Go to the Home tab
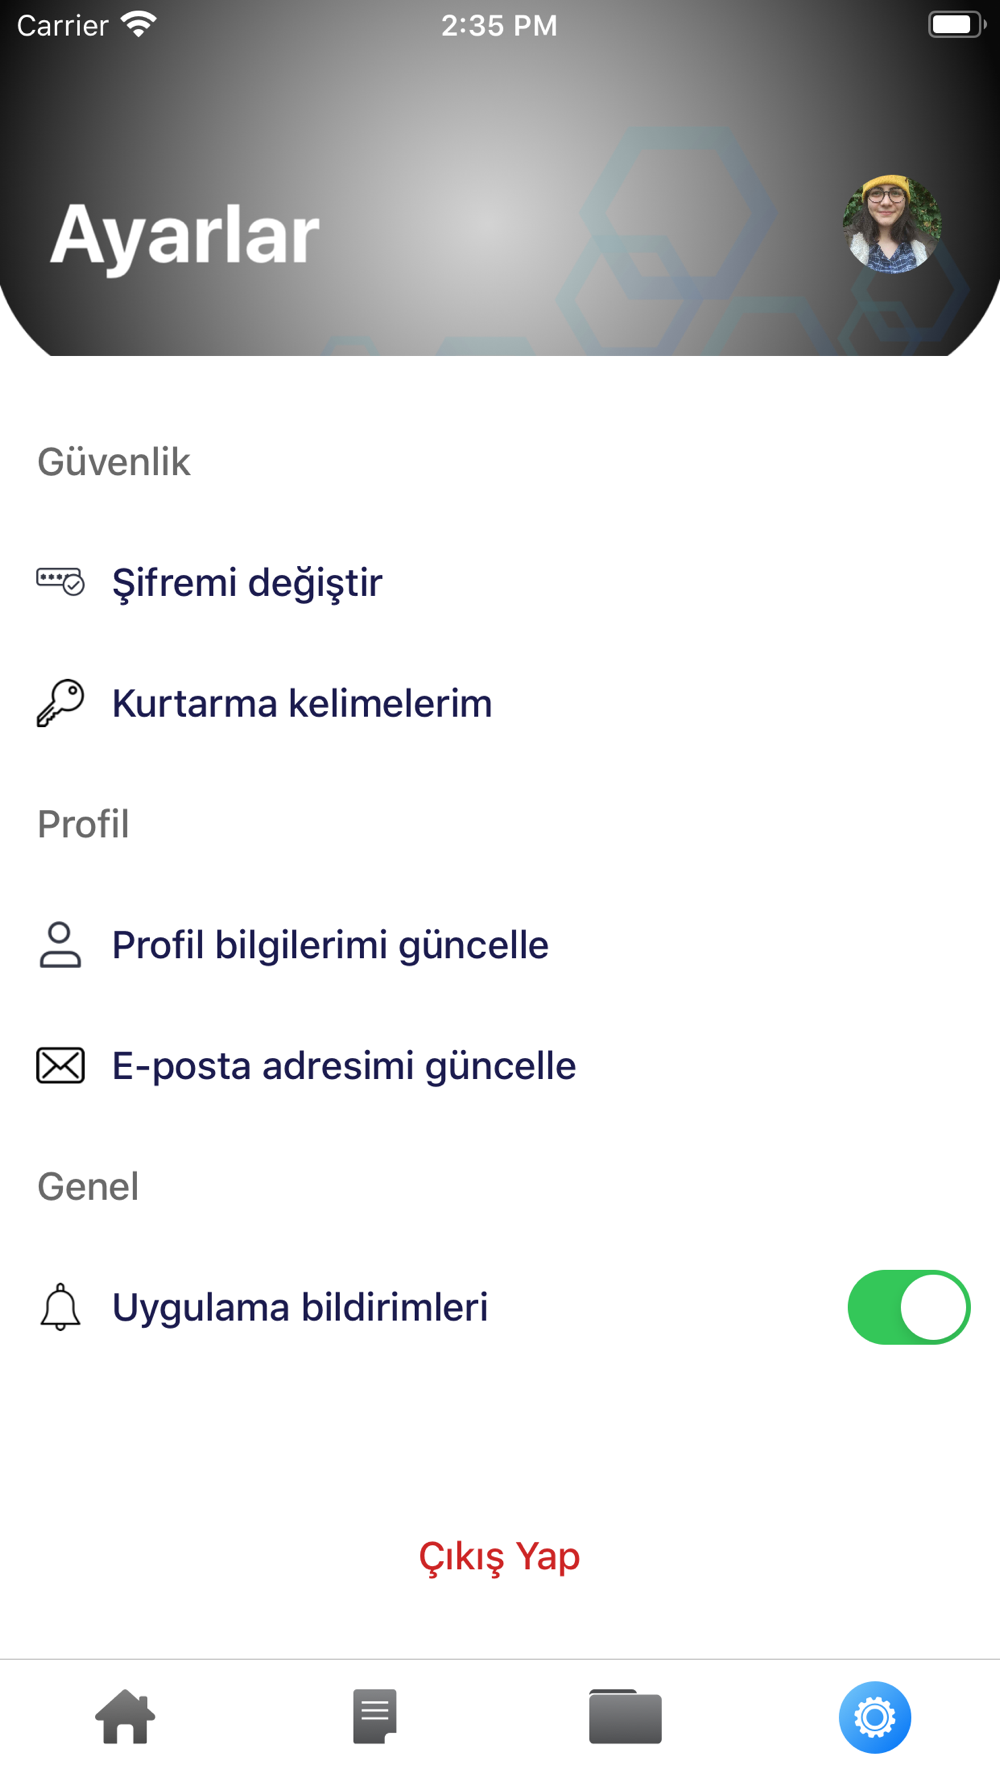The width and height of the screenshot is (1000, 1778). pos(125,1717)
